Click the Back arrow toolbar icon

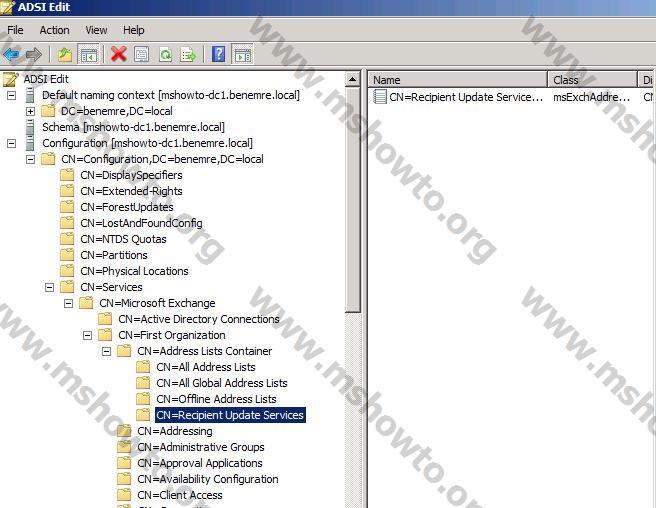click(11, 54)
